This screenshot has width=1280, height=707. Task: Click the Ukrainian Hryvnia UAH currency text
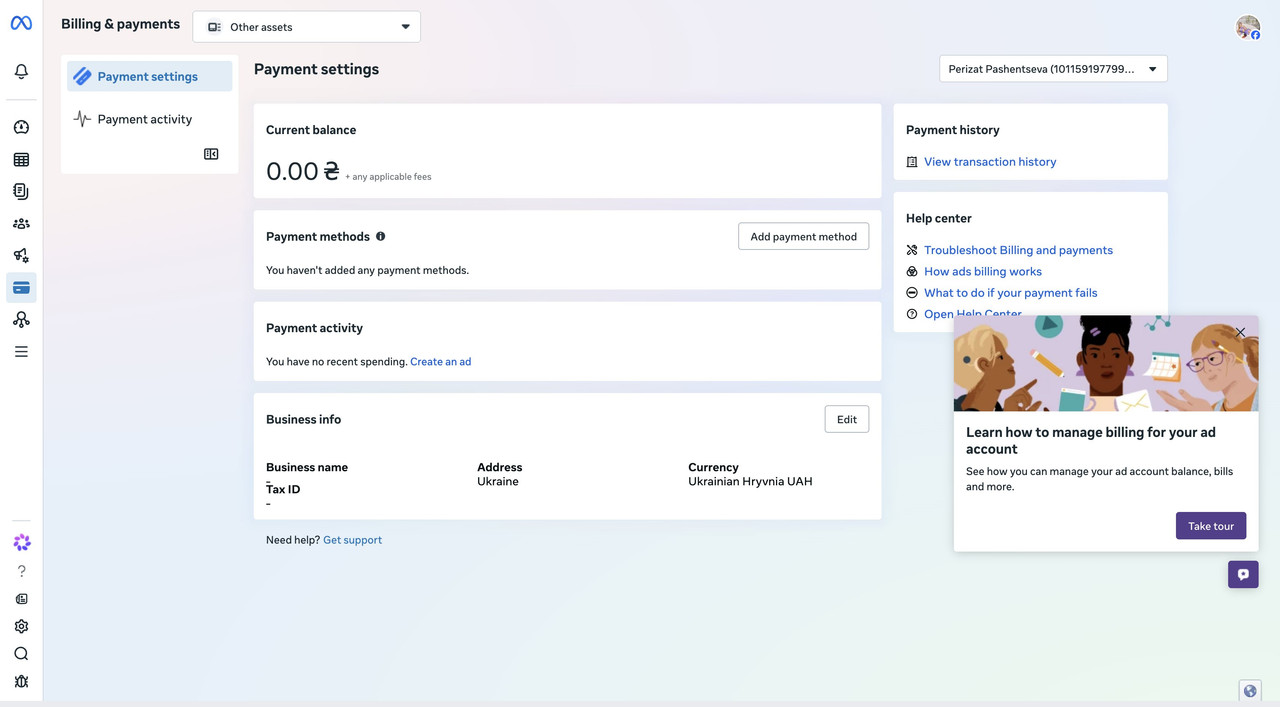tap(750, 481)
